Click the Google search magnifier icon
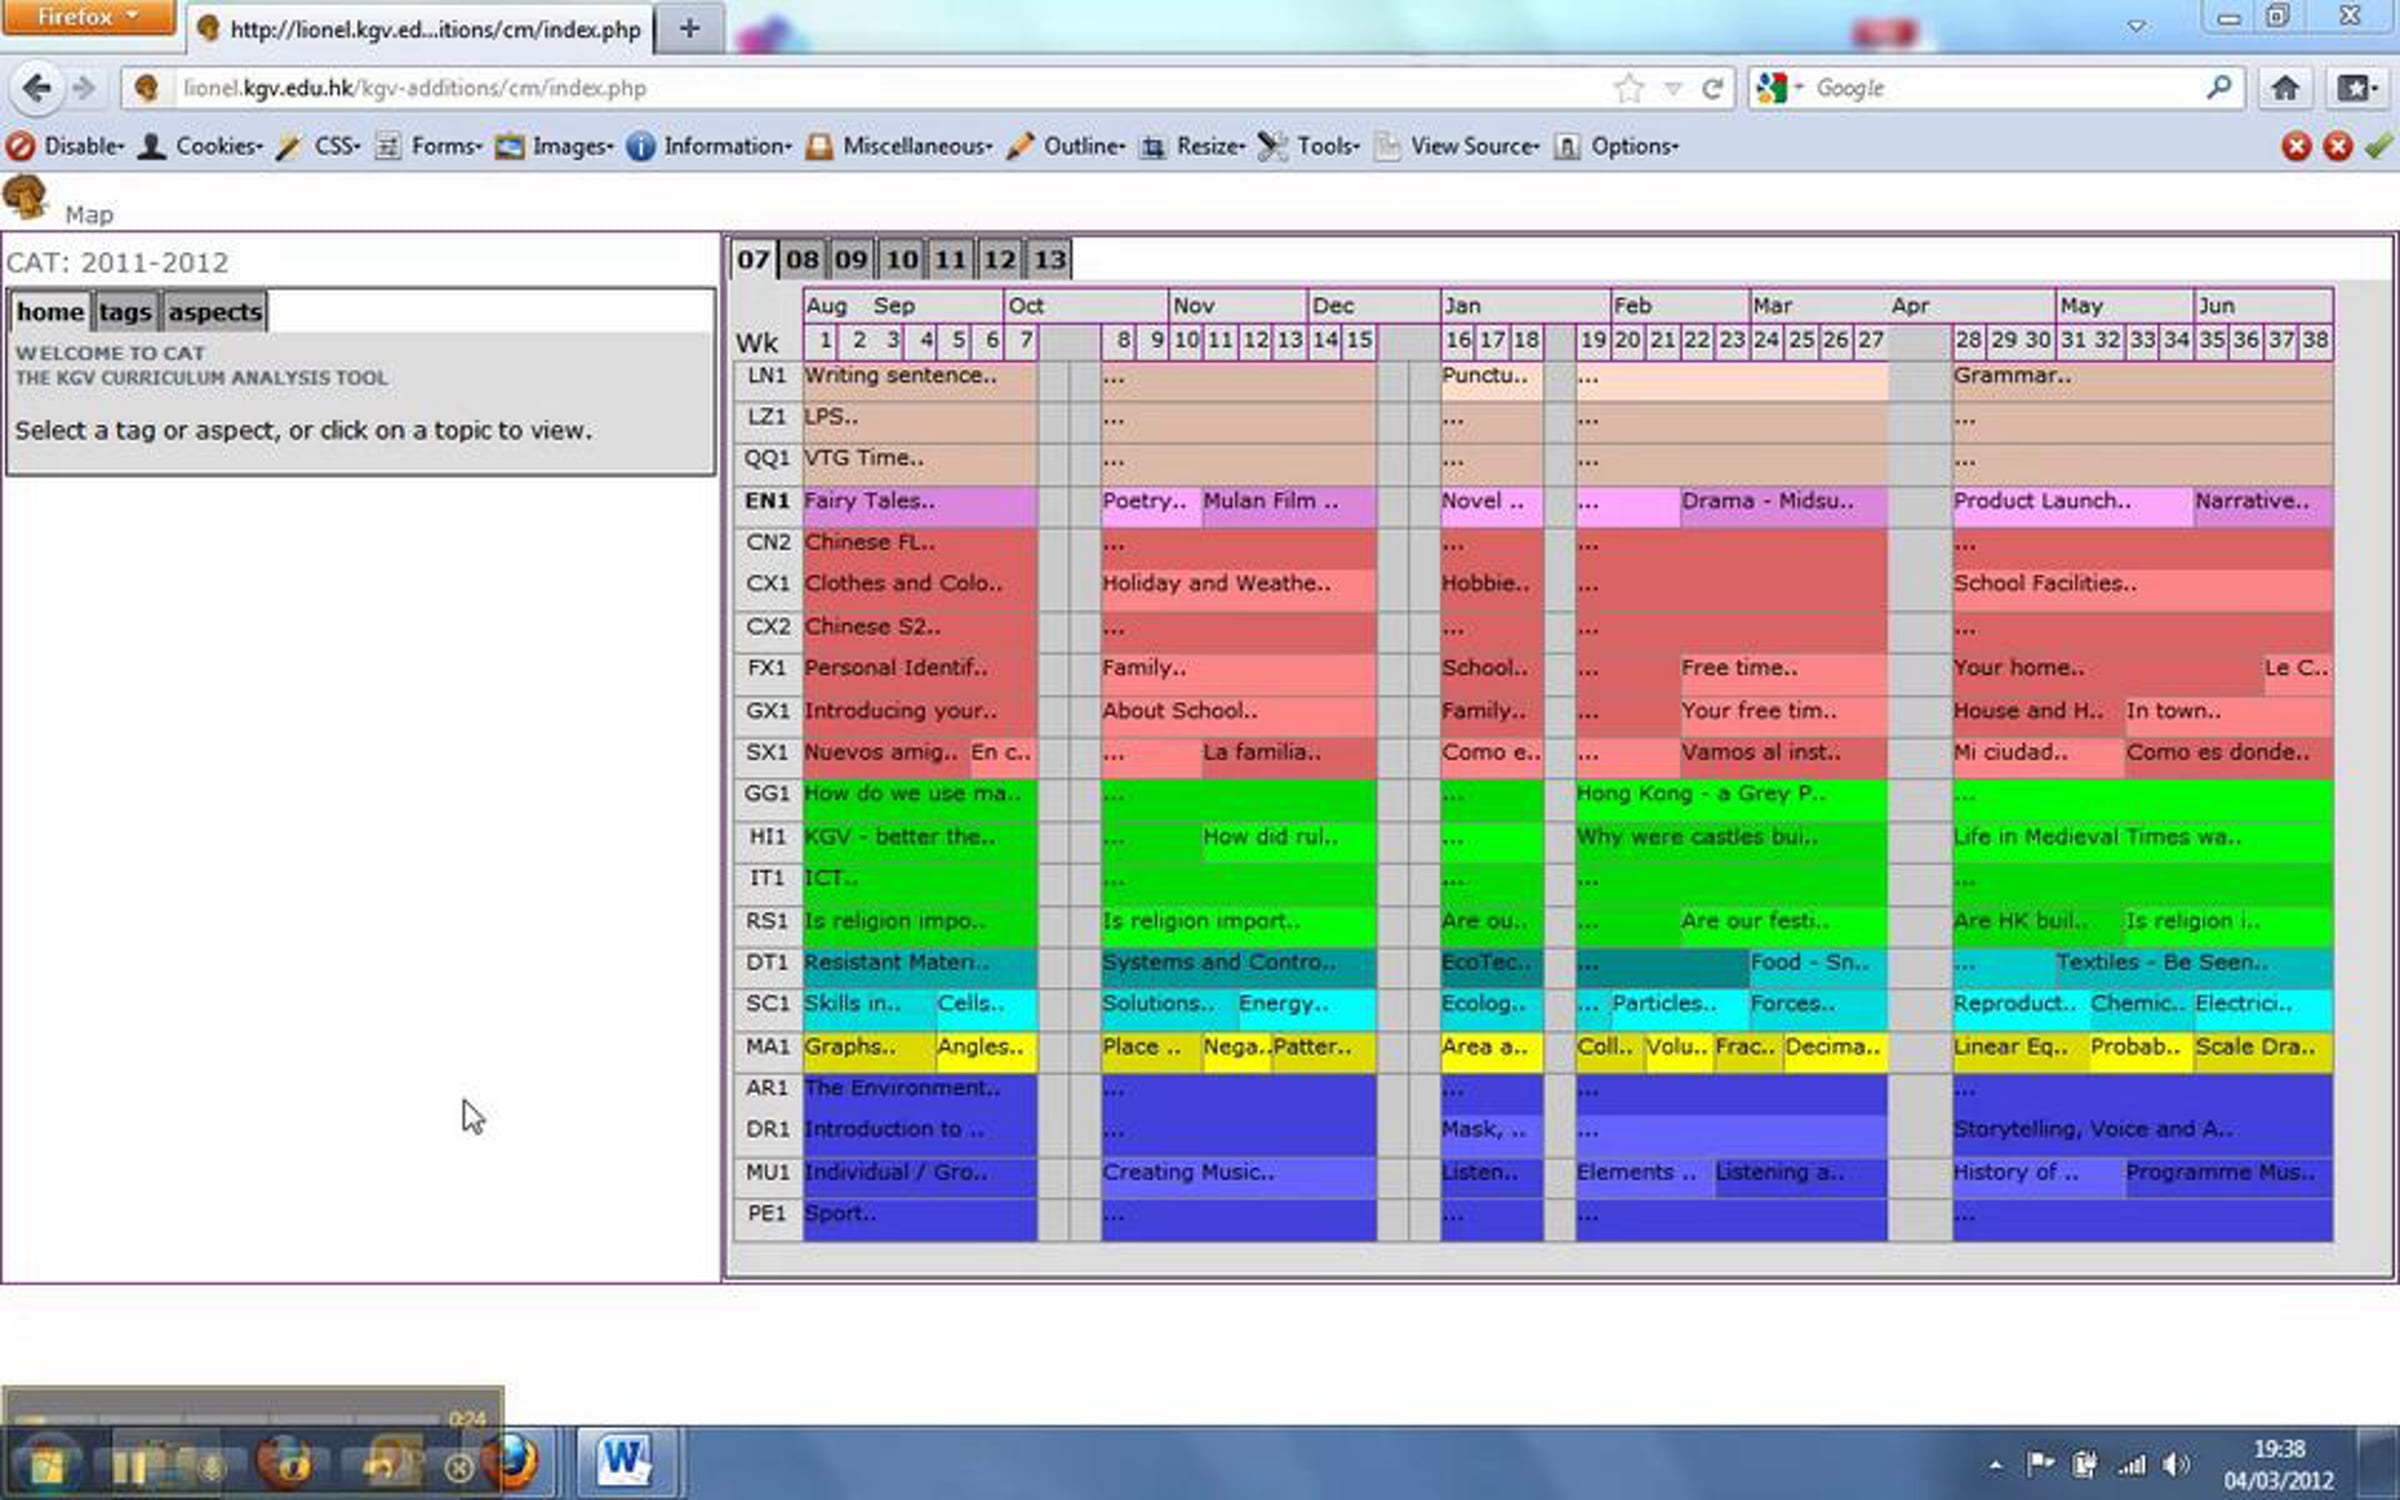Viewport: 2400px width, 1500px height. pos(2218,88)
